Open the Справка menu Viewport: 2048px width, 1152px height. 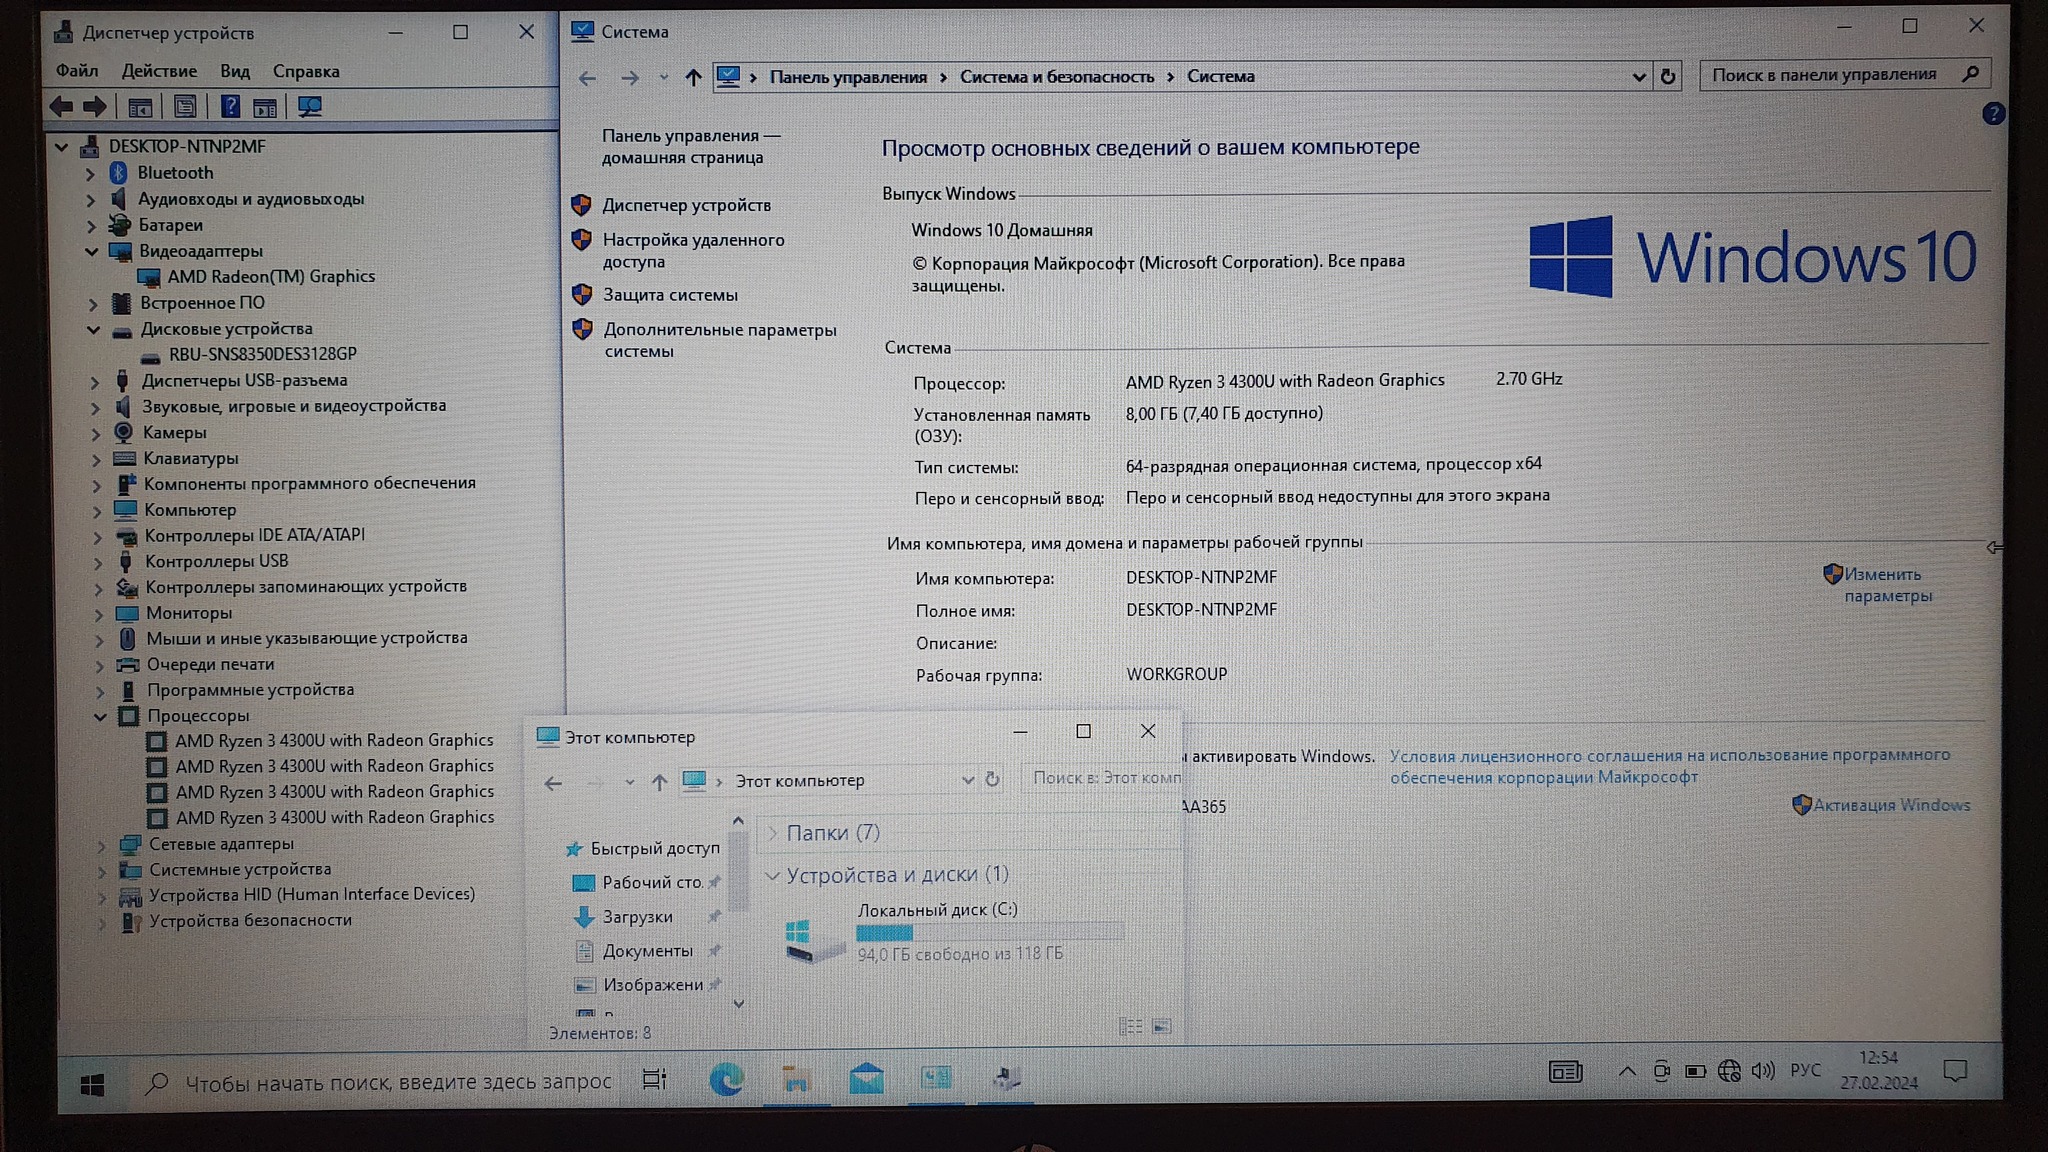306,71
